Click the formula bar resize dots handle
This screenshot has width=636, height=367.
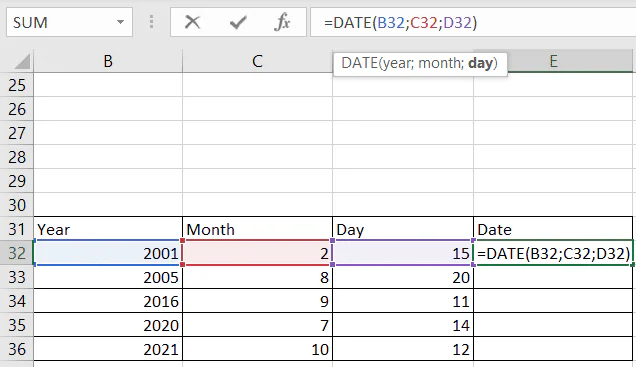151,22
